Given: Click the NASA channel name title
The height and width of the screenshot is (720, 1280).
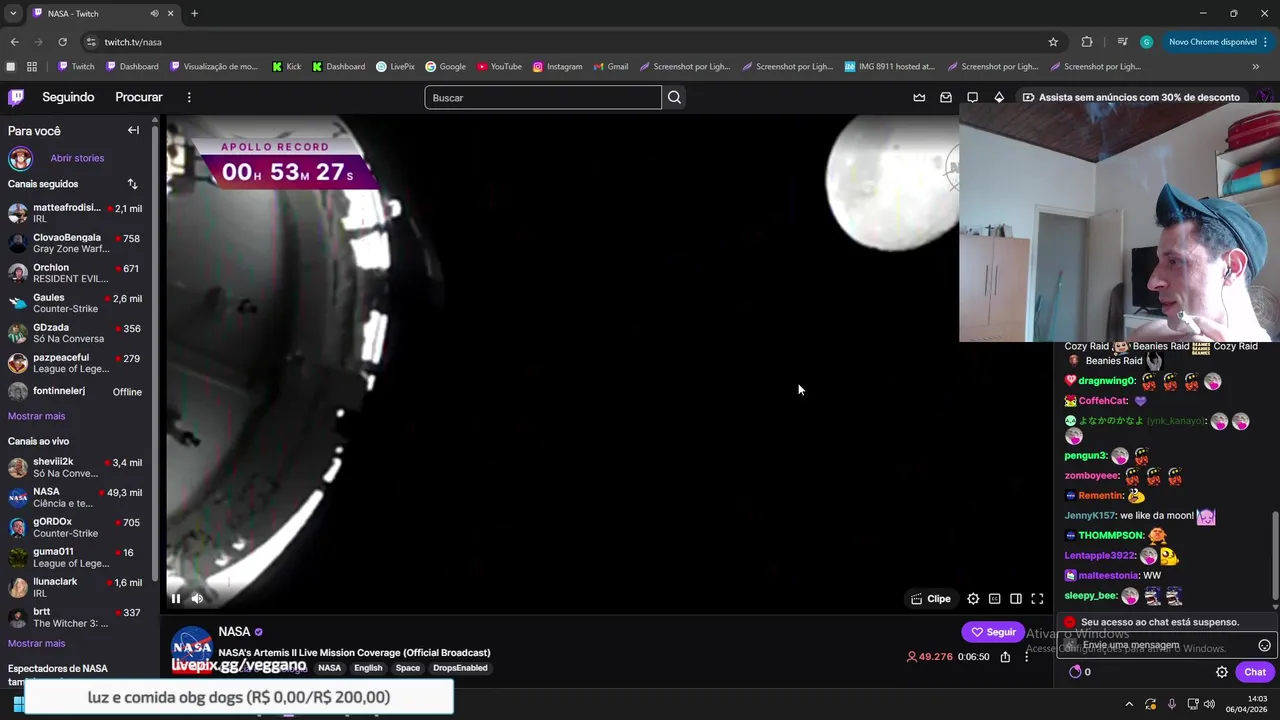Looking at the screenshot, I should click(x=234, y=632).
